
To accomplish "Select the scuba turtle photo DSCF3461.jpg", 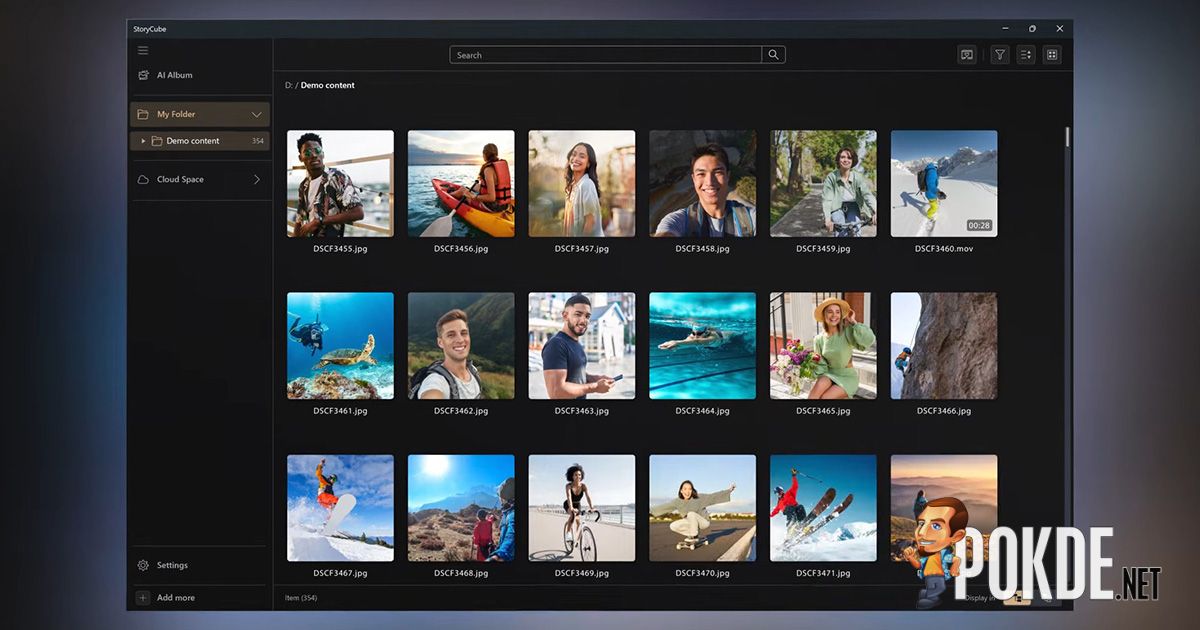I will 340,346.
